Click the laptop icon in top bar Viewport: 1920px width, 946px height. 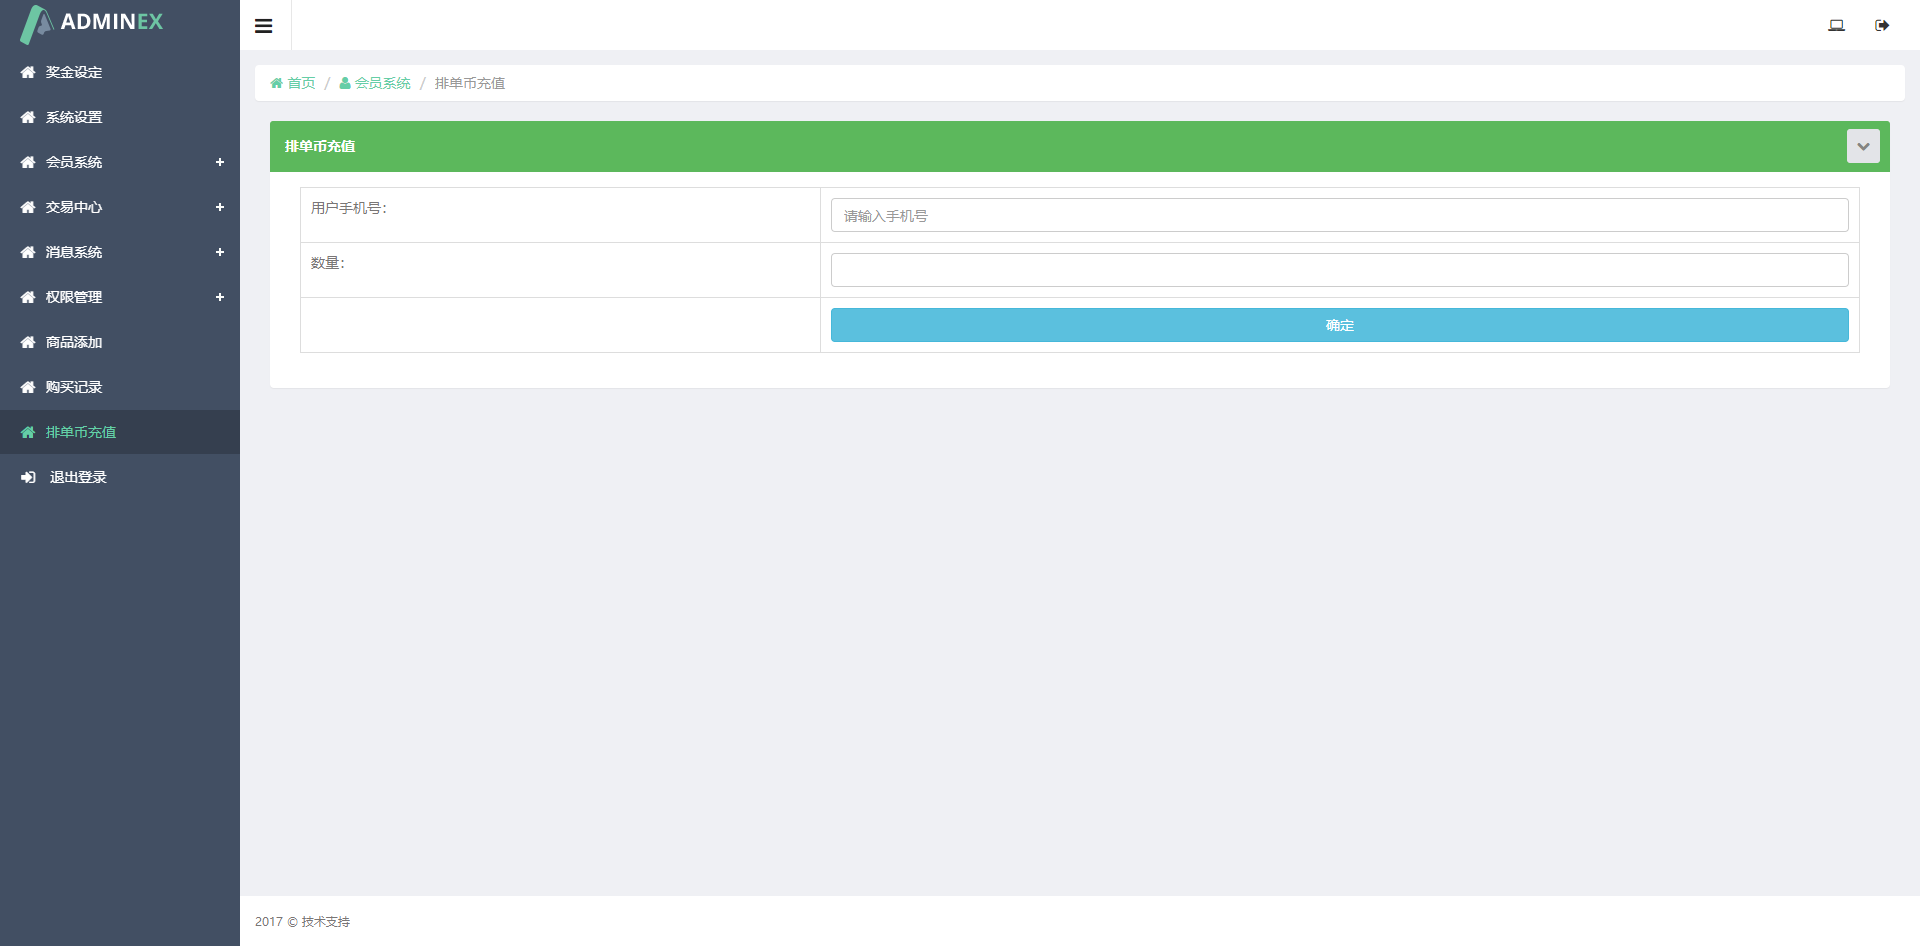pyautogui.click(x=1836, y=25)
